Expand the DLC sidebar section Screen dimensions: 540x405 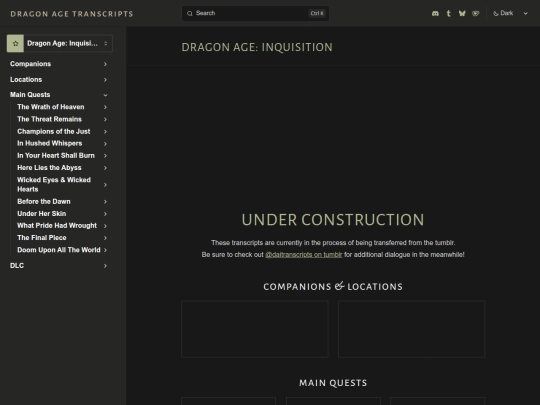(59, 266)
